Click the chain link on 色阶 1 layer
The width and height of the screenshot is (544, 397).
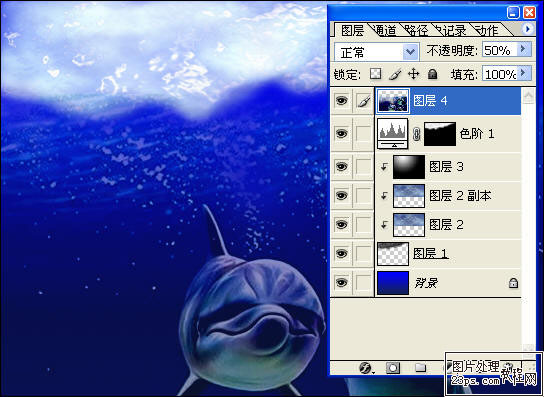pos(416,134)
